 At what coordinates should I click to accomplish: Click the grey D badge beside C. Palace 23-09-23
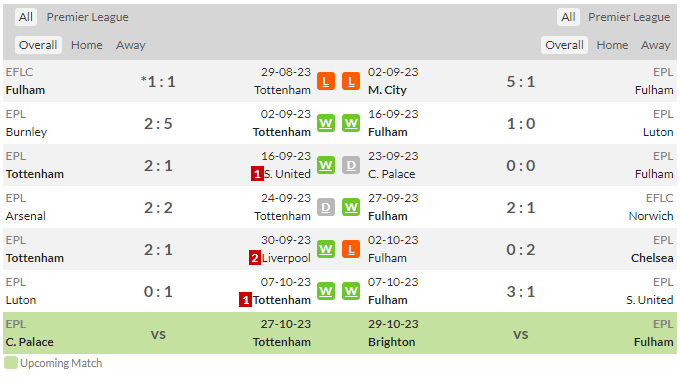pyautogui.click(x=351, y=165)
